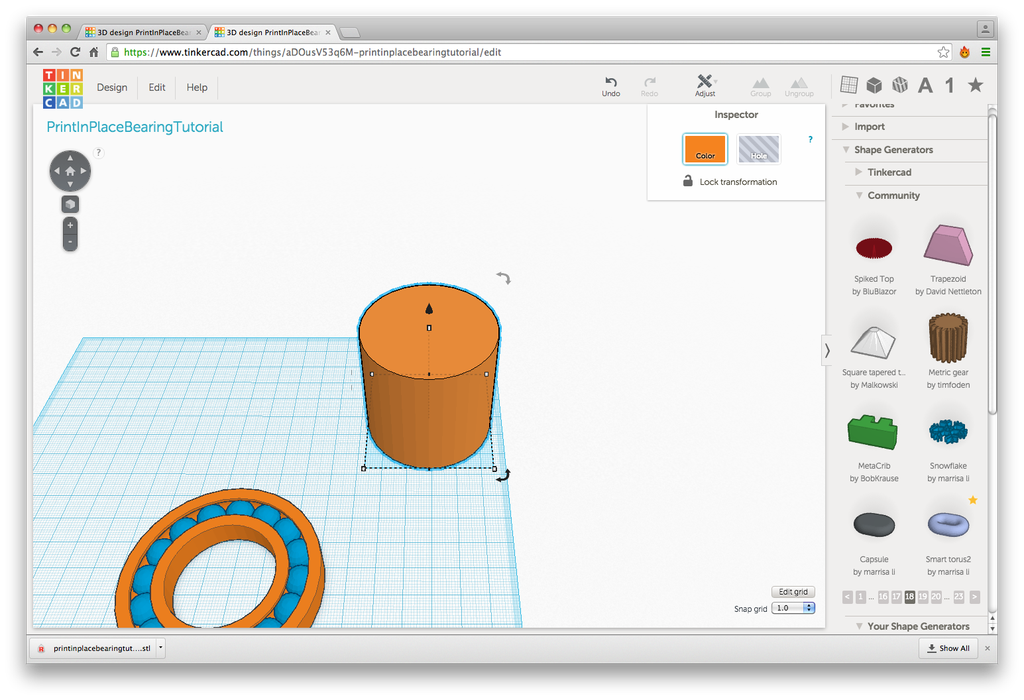Orbit view up with the top arrow
The height and width of the screenshot is (700, 1024).
tap(70, 157)
